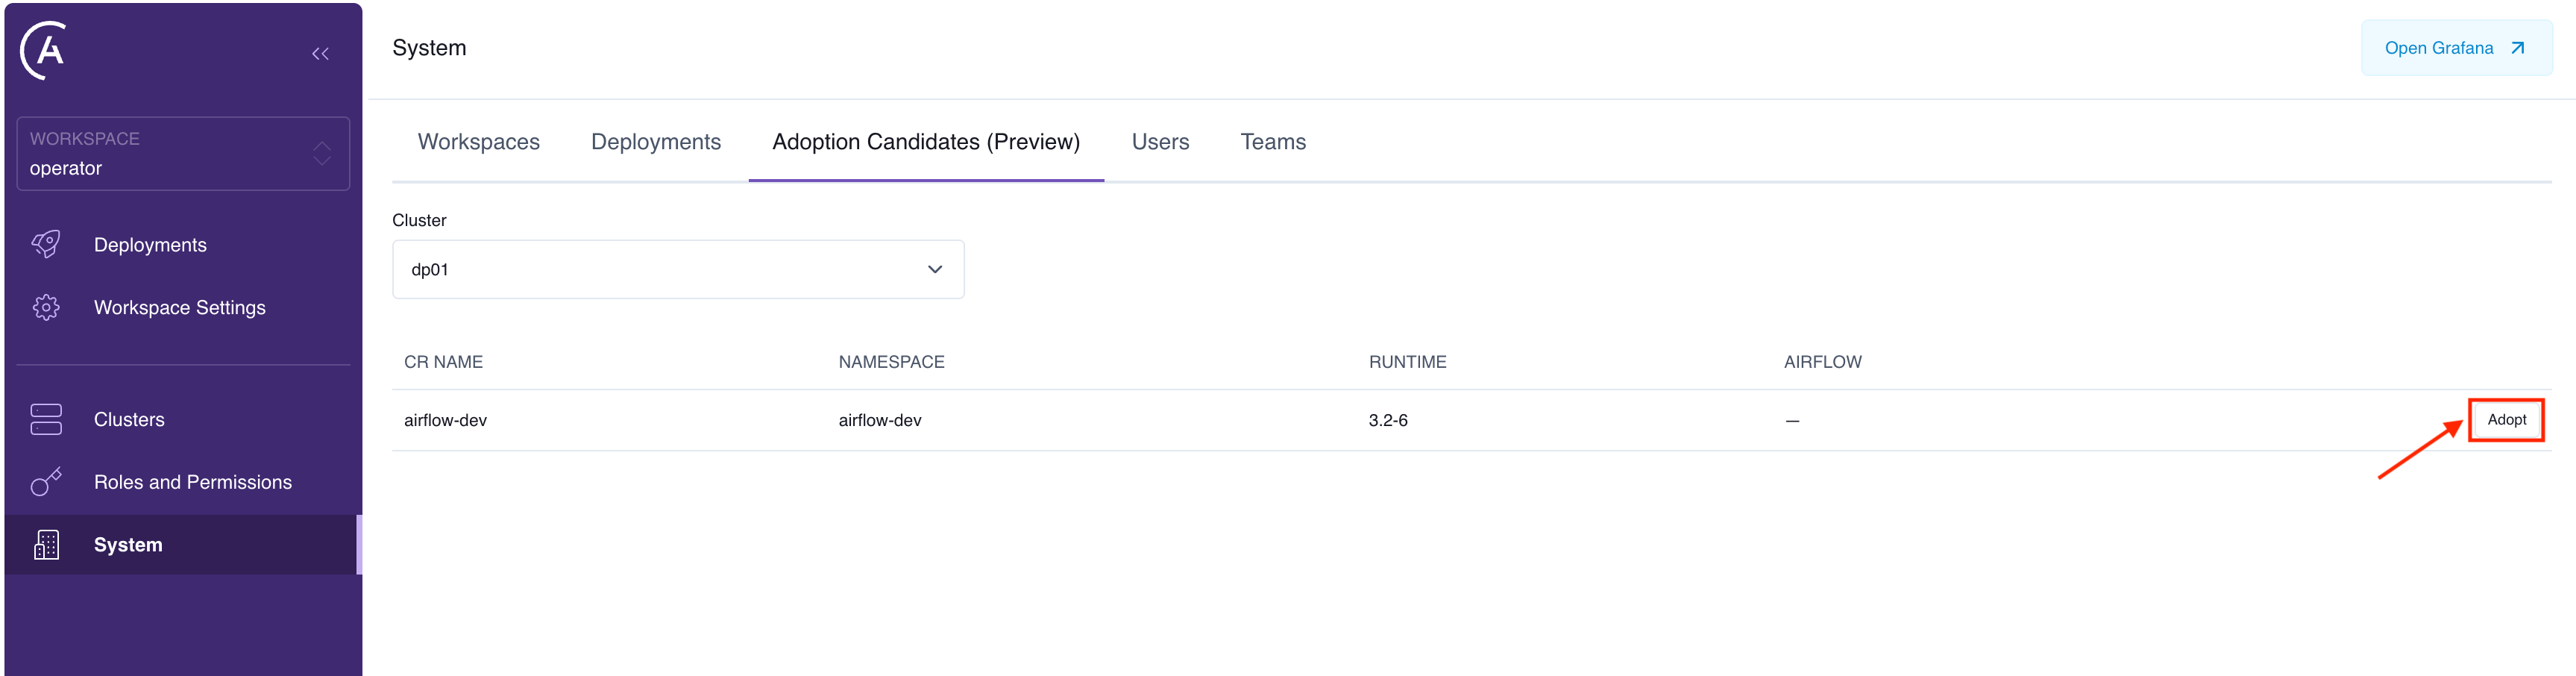Click the Adopt button for airflow-dev
The image size is (2576, 676).
[x=2506, y=420]
